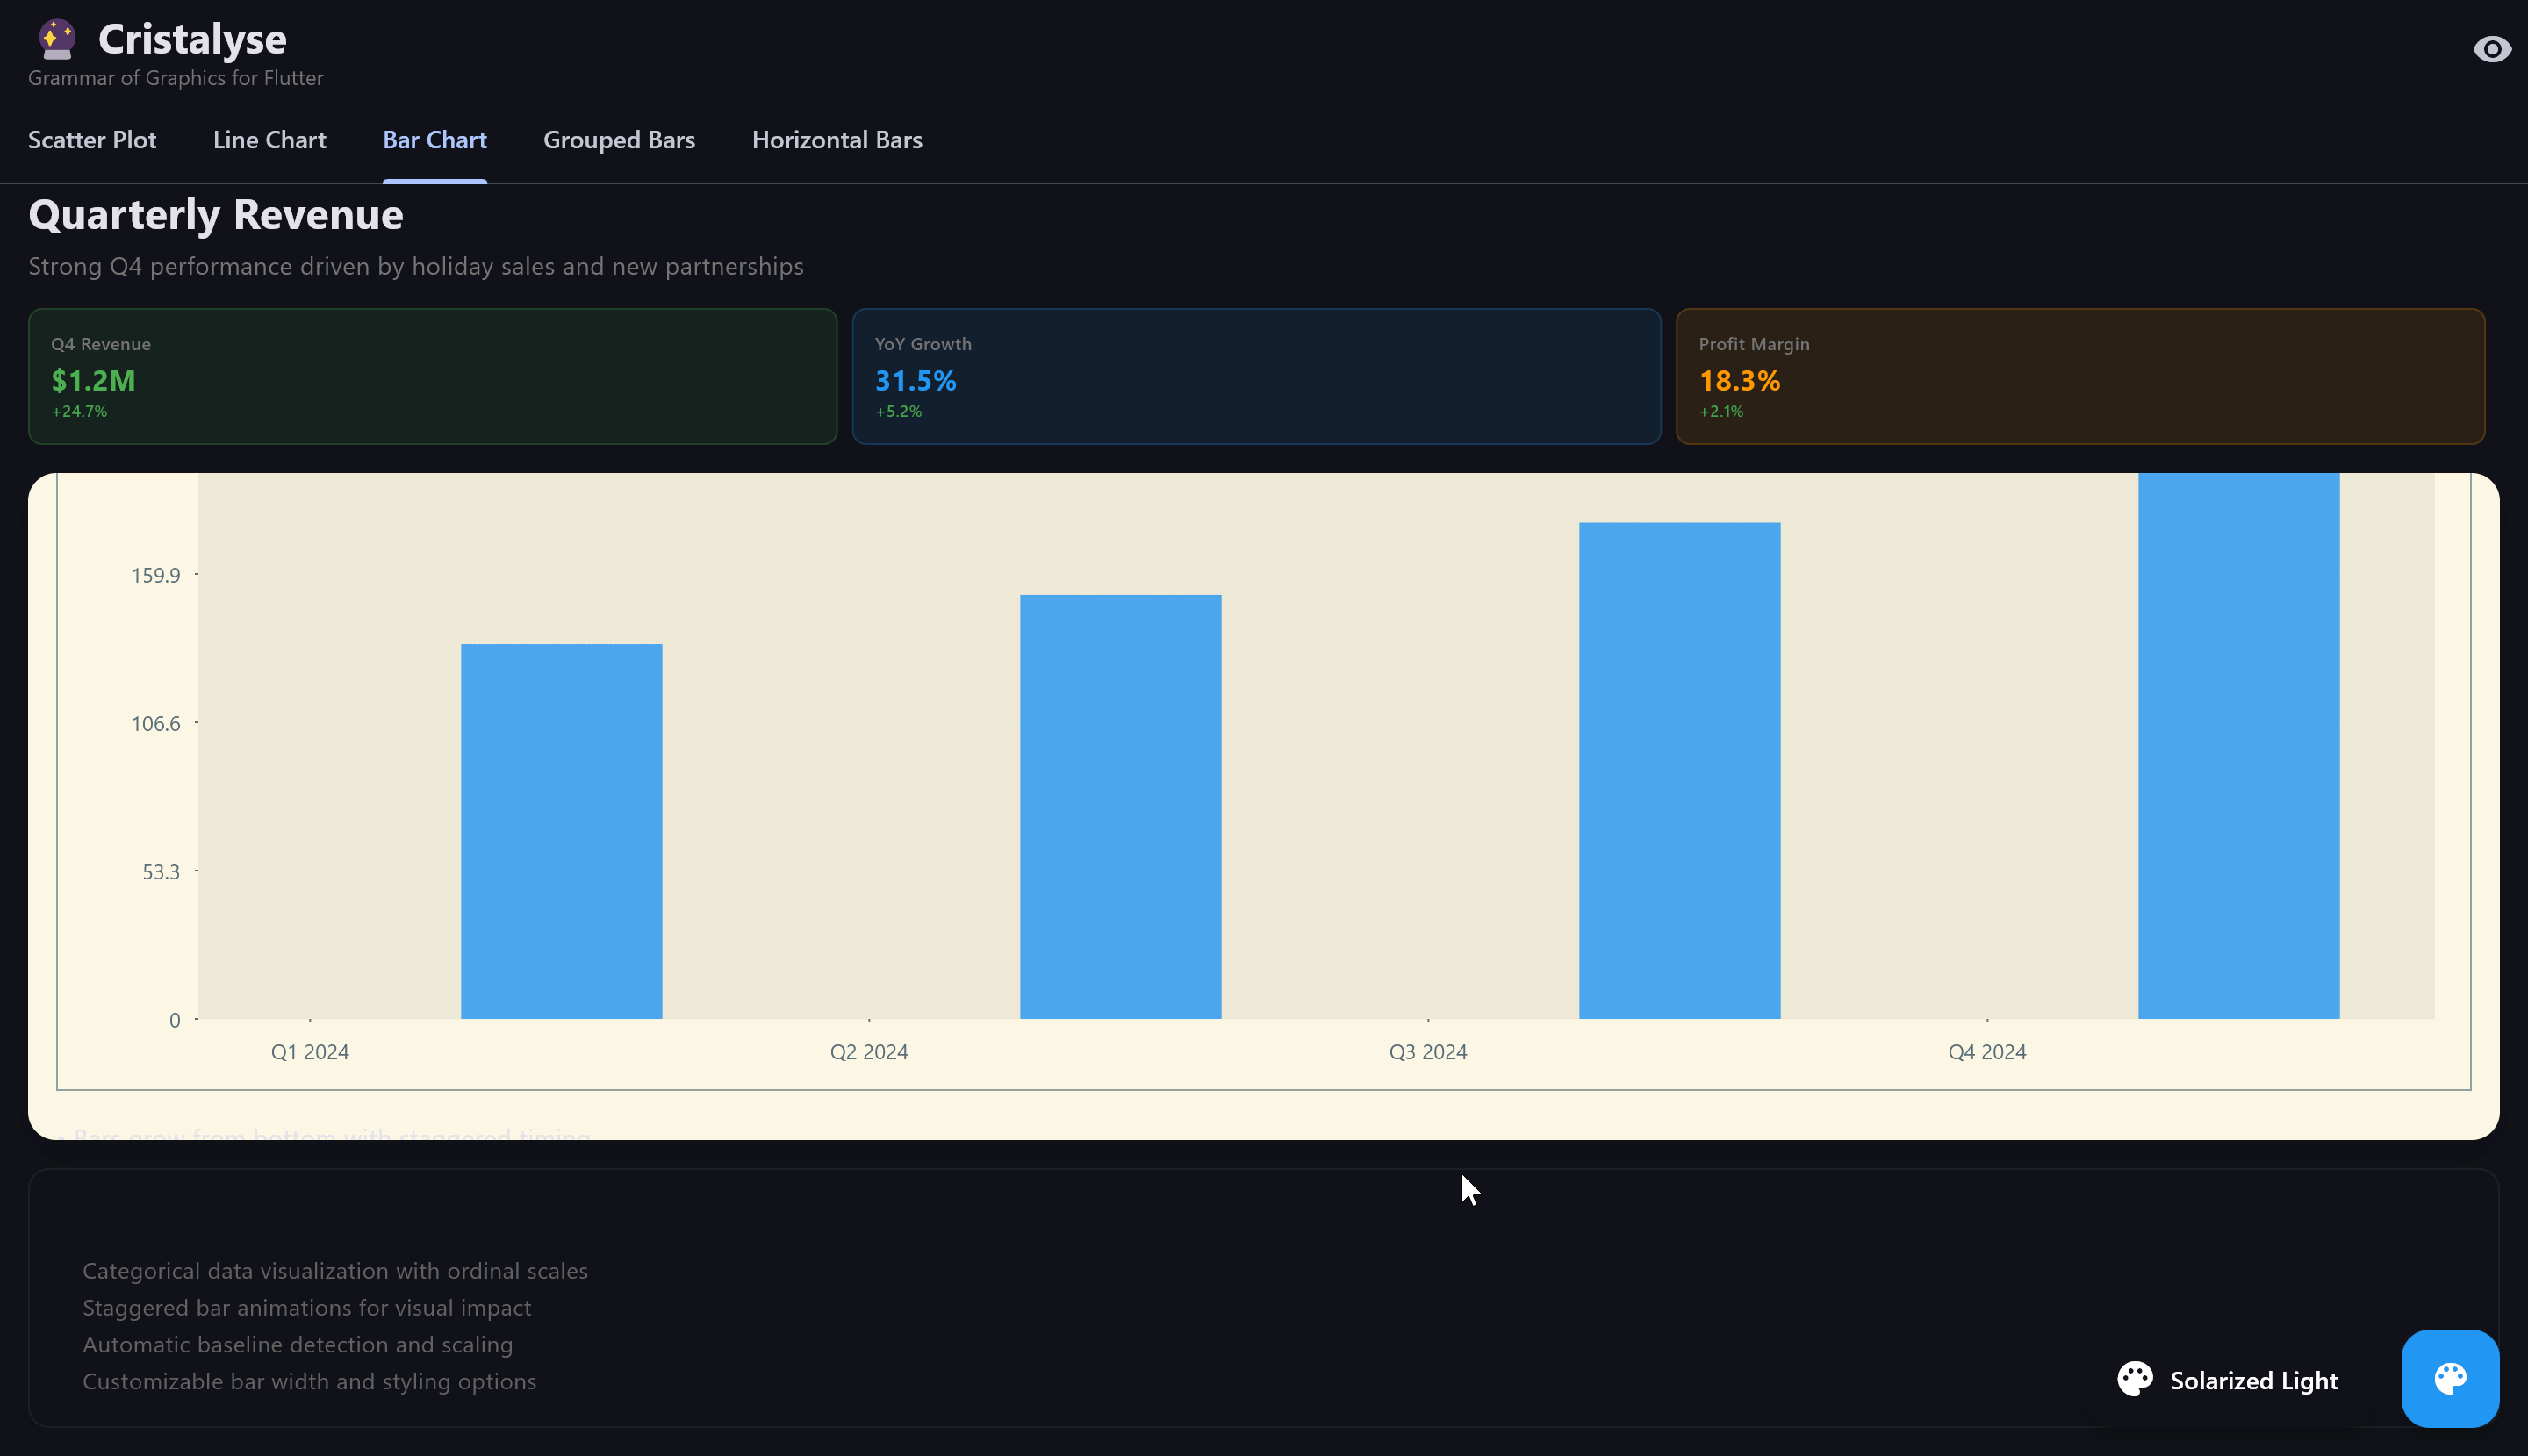Click the Q4 Revenue stat card
The width and height of the screenshot is (2528, 1456).
432,376
